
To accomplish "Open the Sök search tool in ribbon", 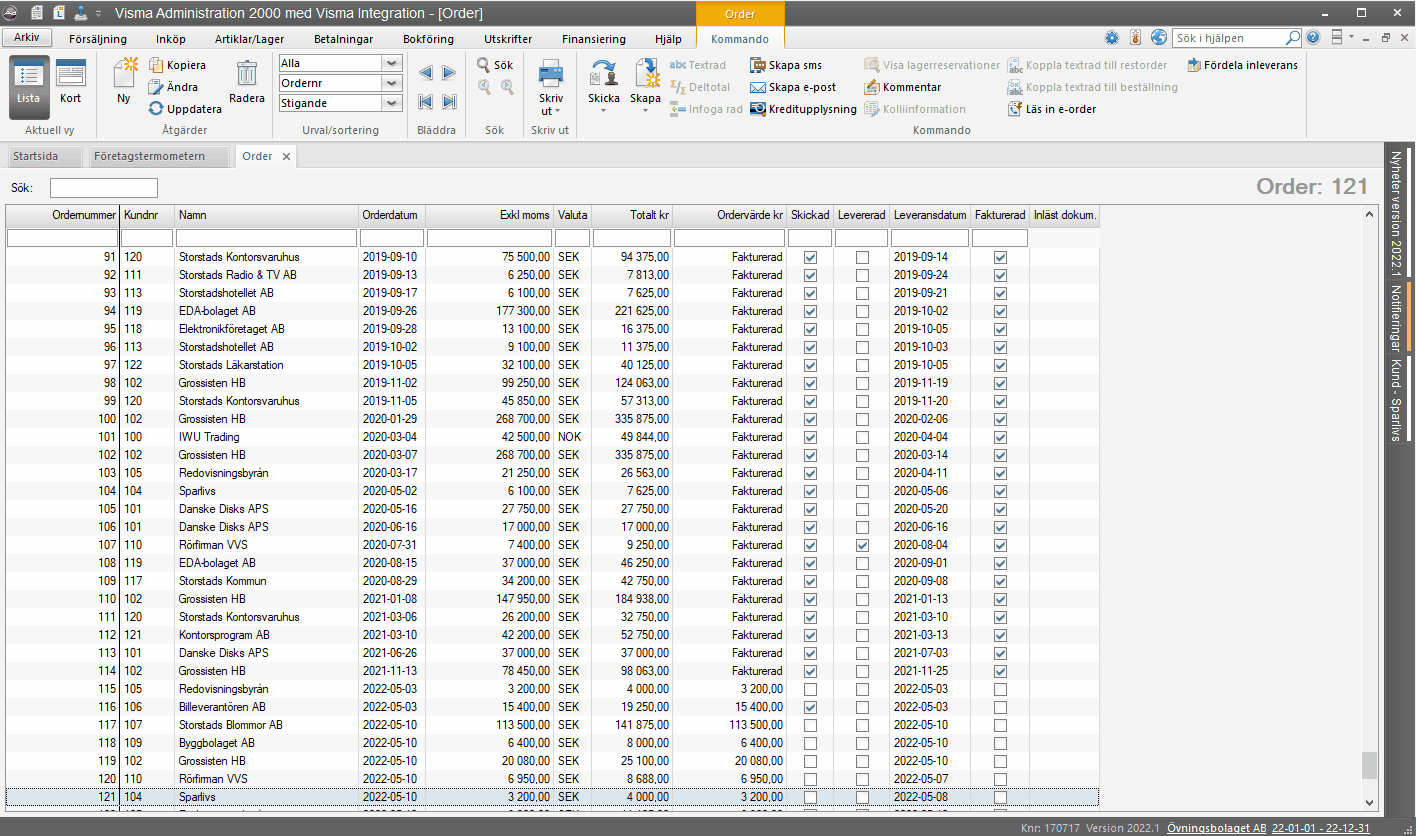I will click(495, 65).
